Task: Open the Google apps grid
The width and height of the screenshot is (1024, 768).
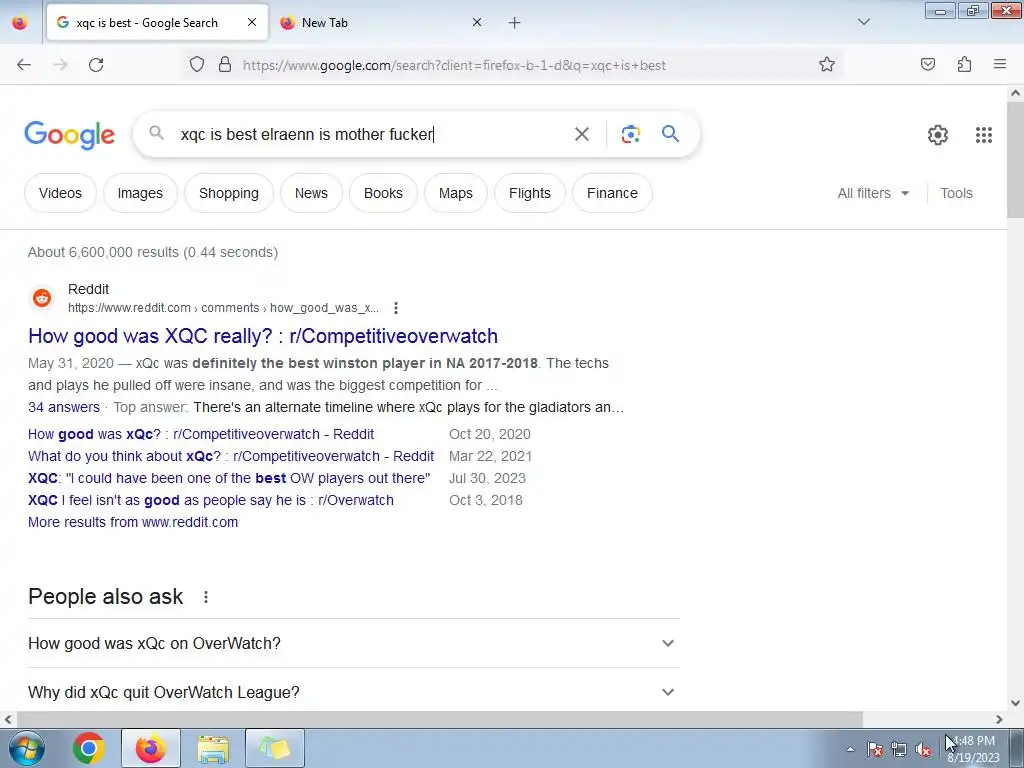Action: point(984,135)
